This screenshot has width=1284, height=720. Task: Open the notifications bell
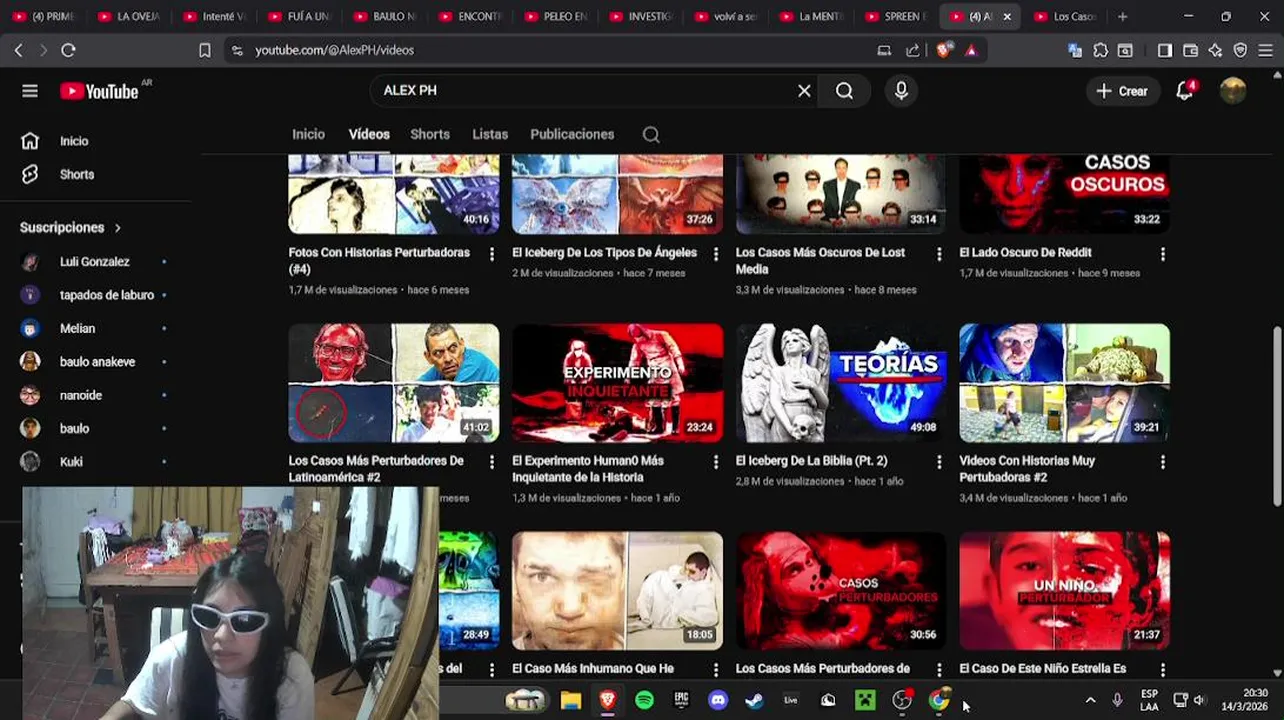[1185, 91]
